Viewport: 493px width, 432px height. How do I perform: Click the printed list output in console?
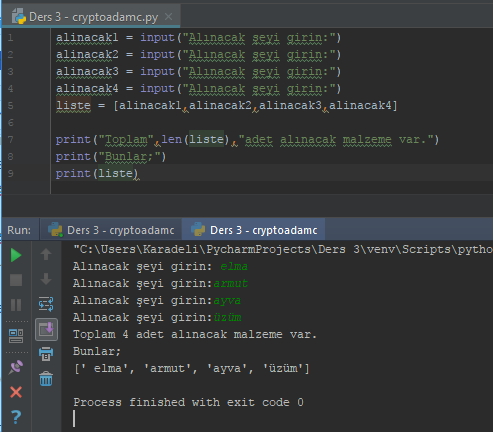(191, 369)
